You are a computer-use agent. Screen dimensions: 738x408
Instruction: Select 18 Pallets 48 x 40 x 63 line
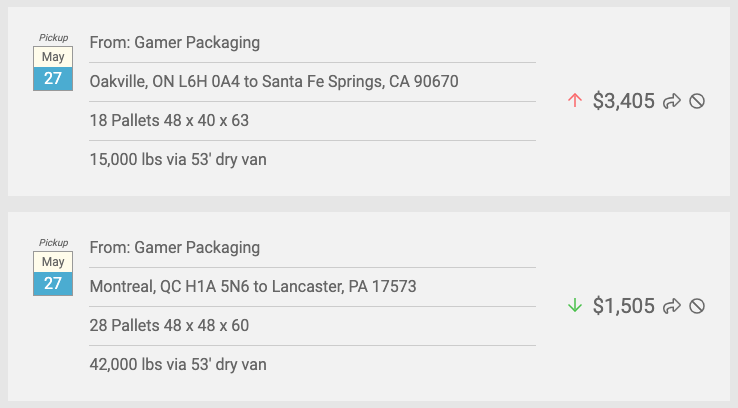pos(169,120)
